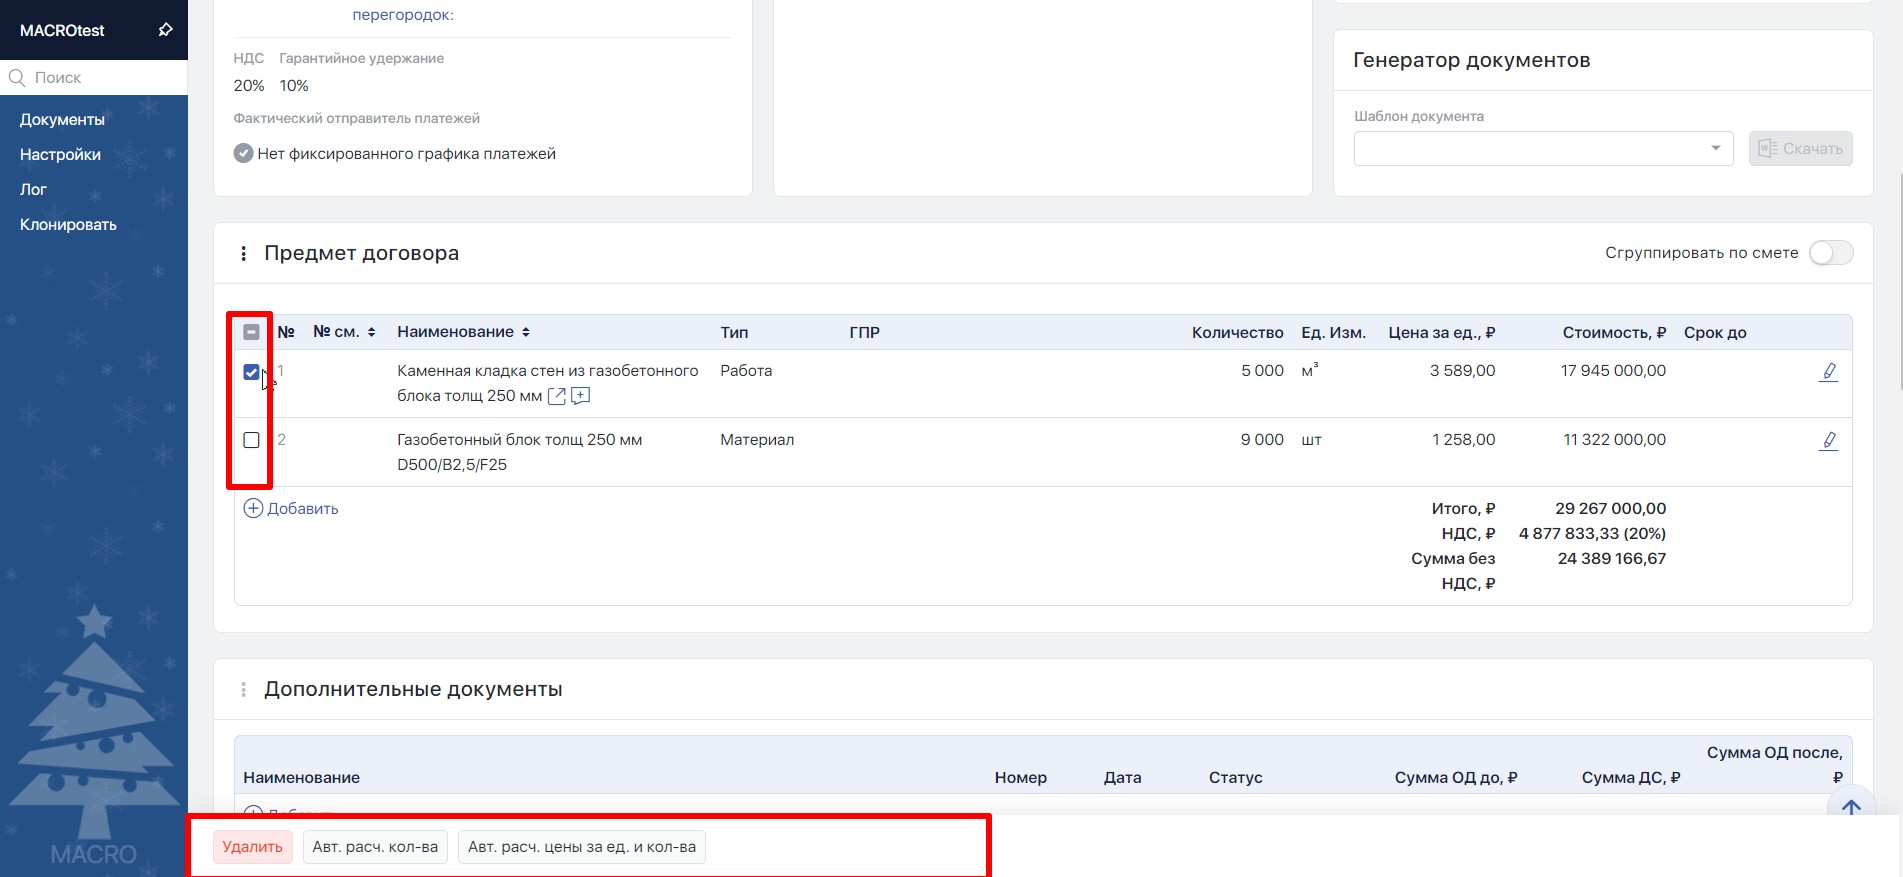Screen dimensions: 1903x877
Task: Click the red Удалить button
Action: click(x=252, y=847)
